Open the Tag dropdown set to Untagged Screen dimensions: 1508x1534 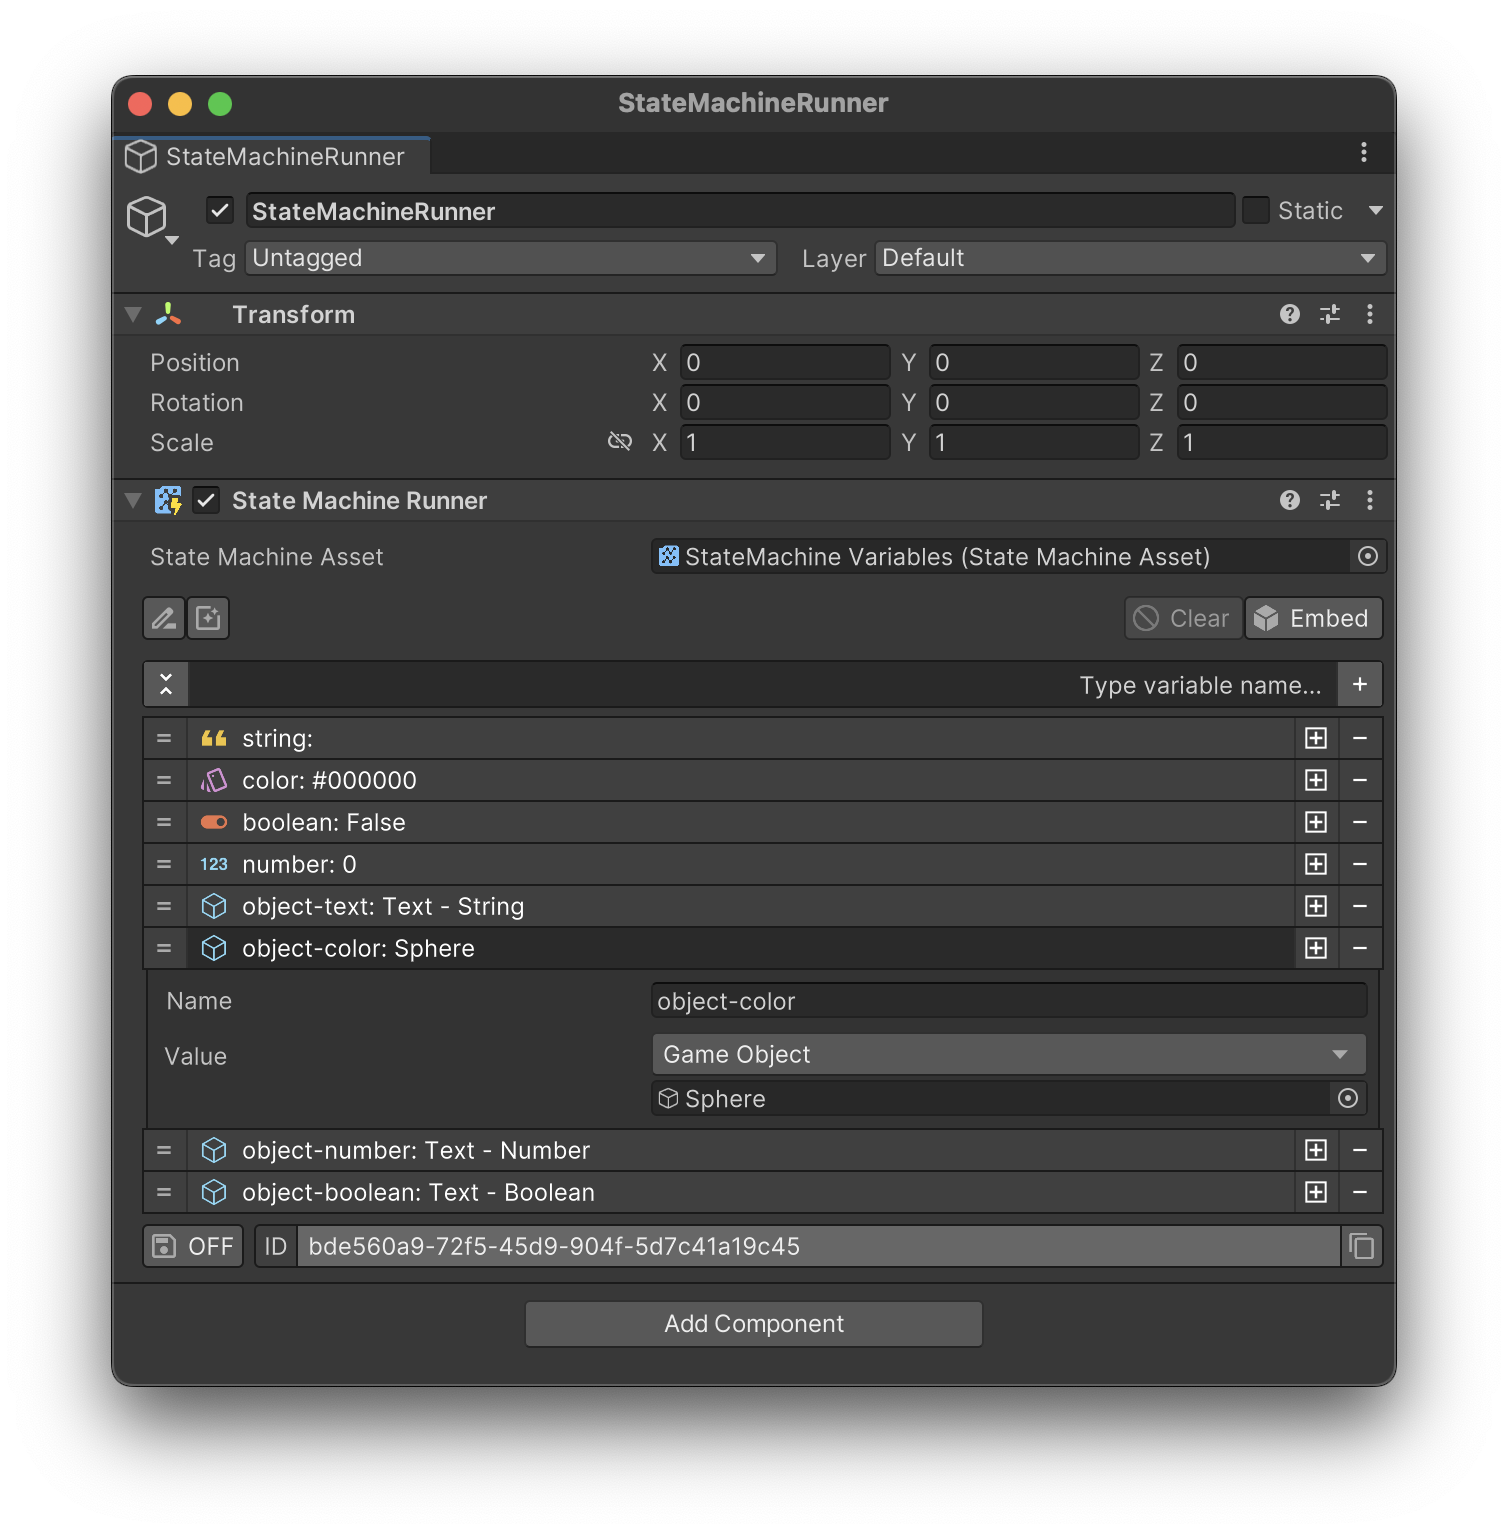(510, 258)
